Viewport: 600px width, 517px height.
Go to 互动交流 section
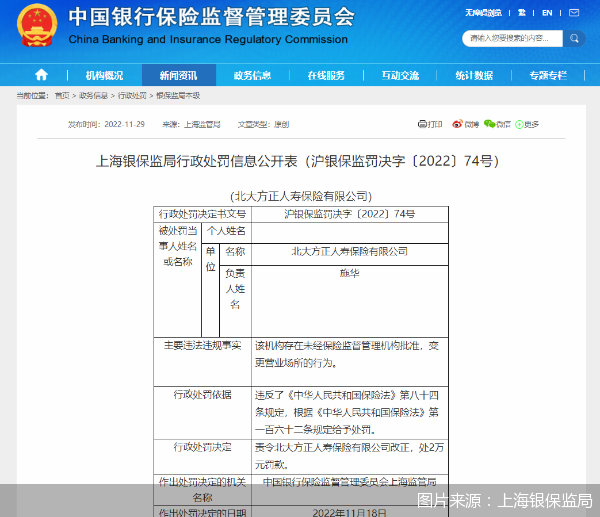pos(400,75)
